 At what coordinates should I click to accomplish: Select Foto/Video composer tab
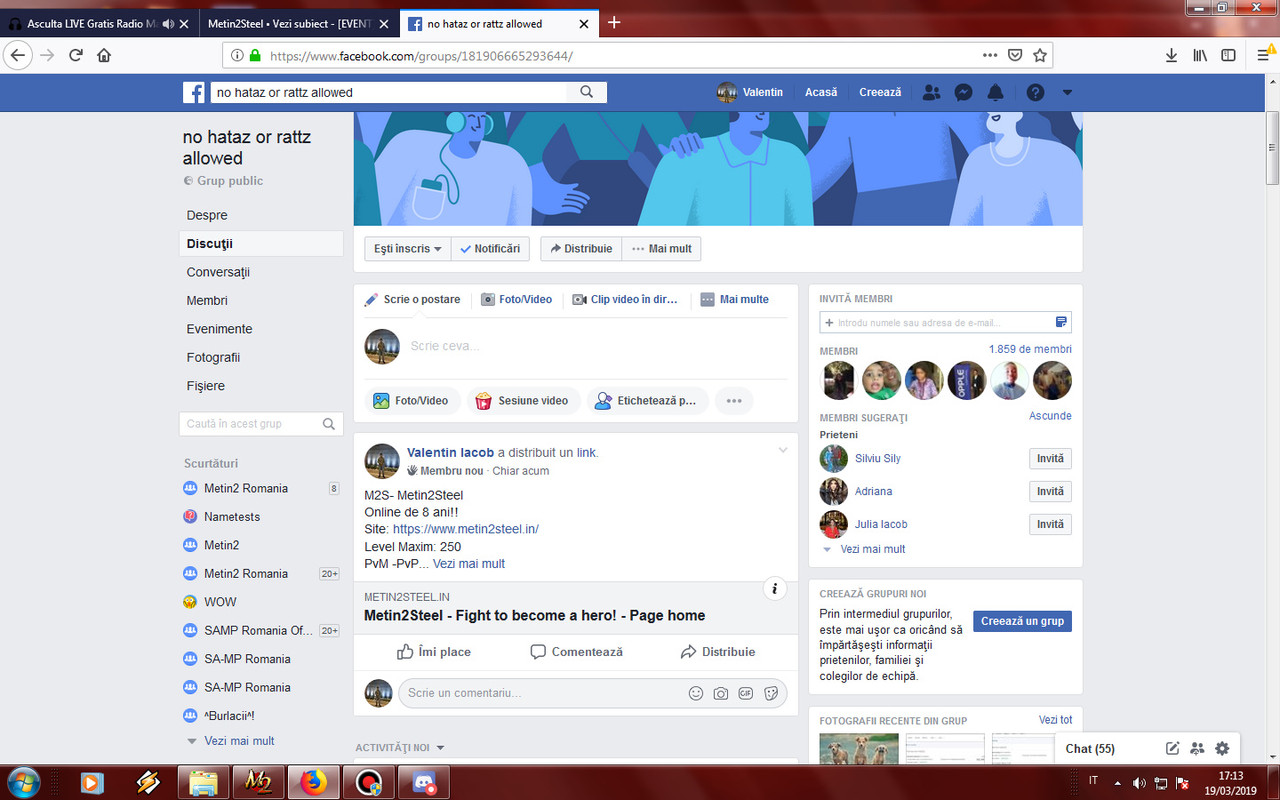[516, 299]
